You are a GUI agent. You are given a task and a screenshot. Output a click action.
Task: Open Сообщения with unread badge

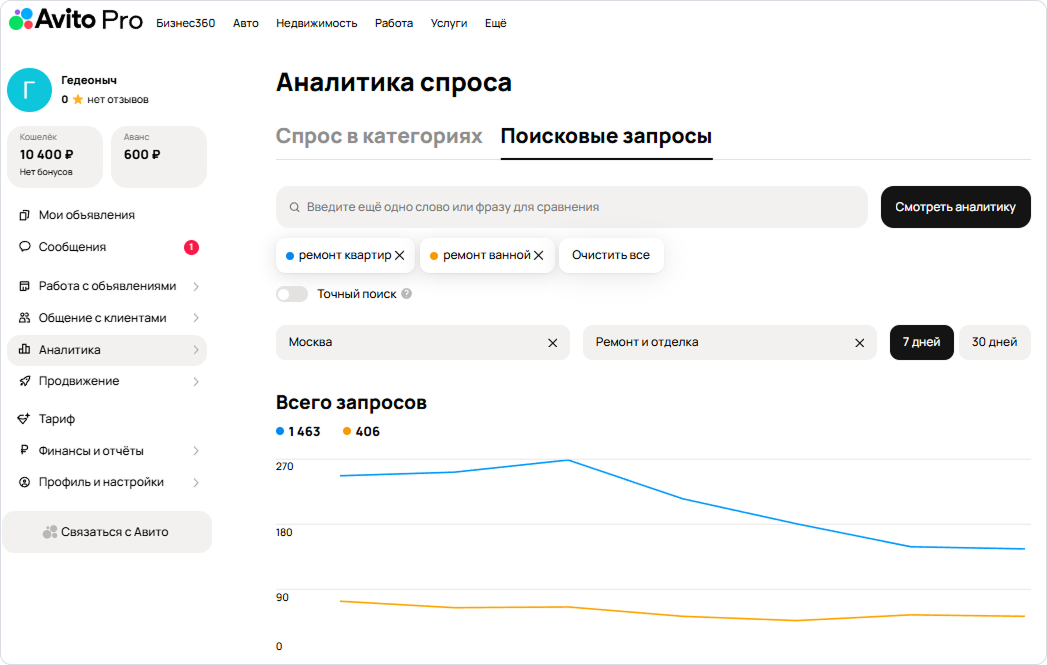point(72,247)
